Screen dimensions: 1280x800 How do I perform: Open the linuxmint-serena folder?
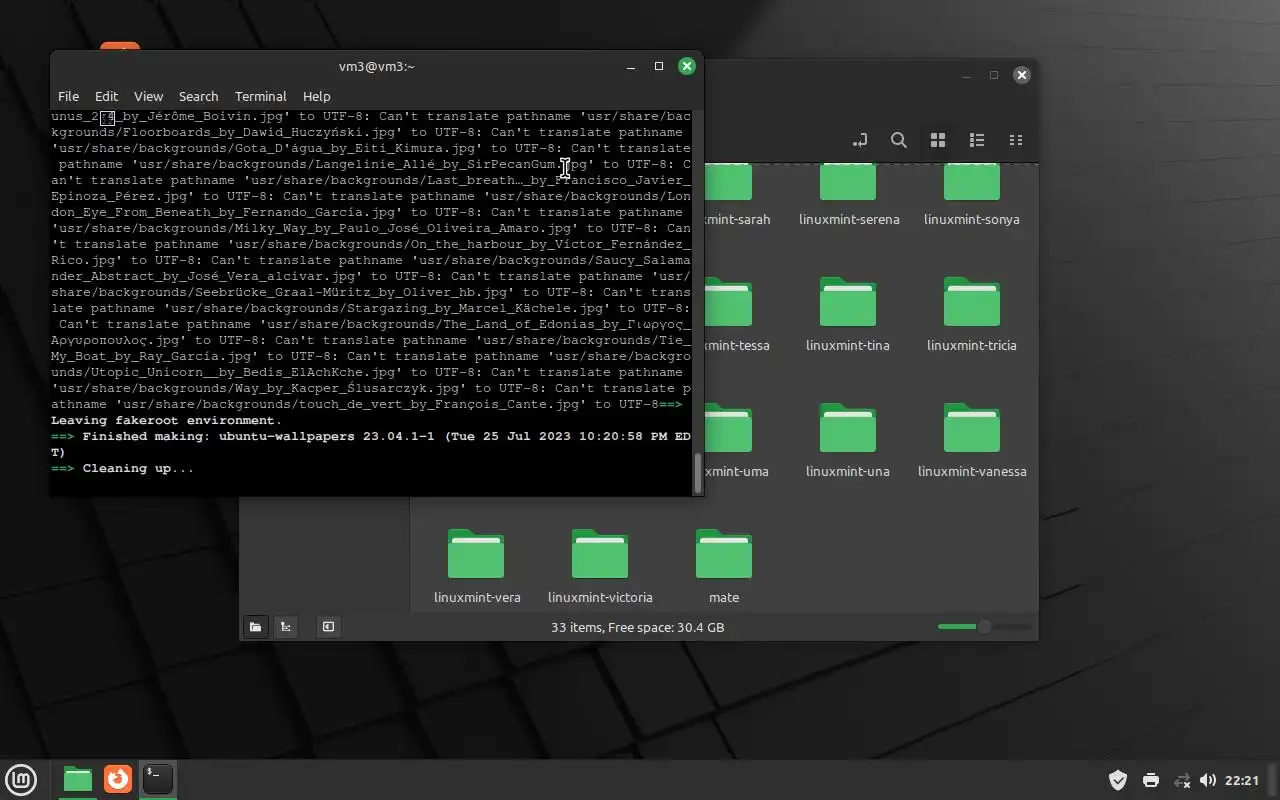click(x=848, y=196)
